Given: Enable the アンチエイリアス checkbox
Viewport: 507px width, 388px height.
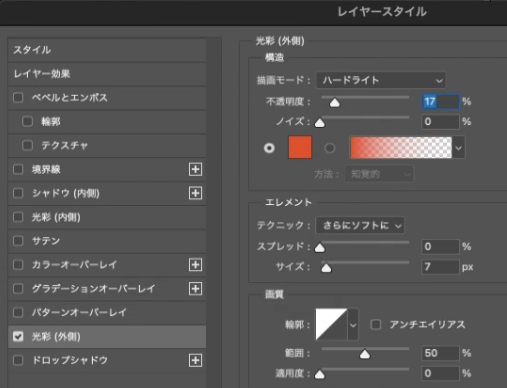Looking at the screenshot, I should pyautogui.click(x=376, y=324).
